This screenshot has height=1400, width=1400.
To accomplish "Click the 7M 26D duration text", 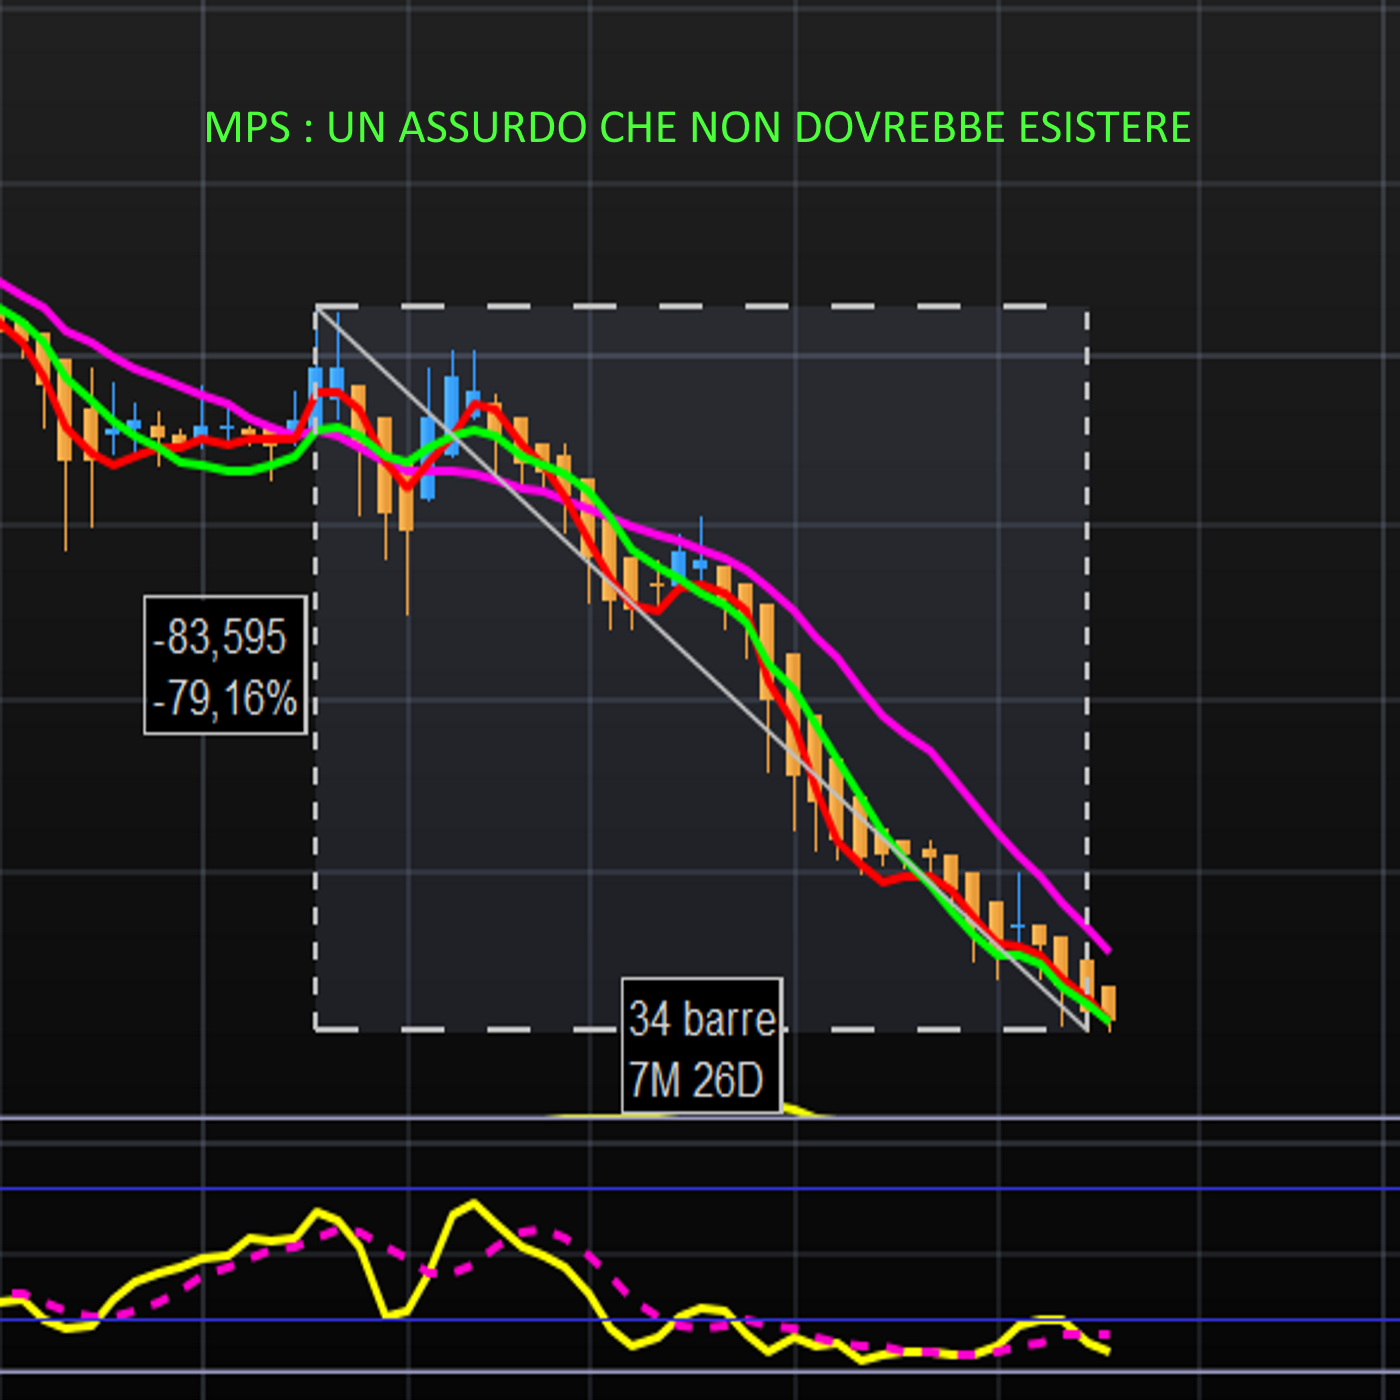I will 696,1080.
